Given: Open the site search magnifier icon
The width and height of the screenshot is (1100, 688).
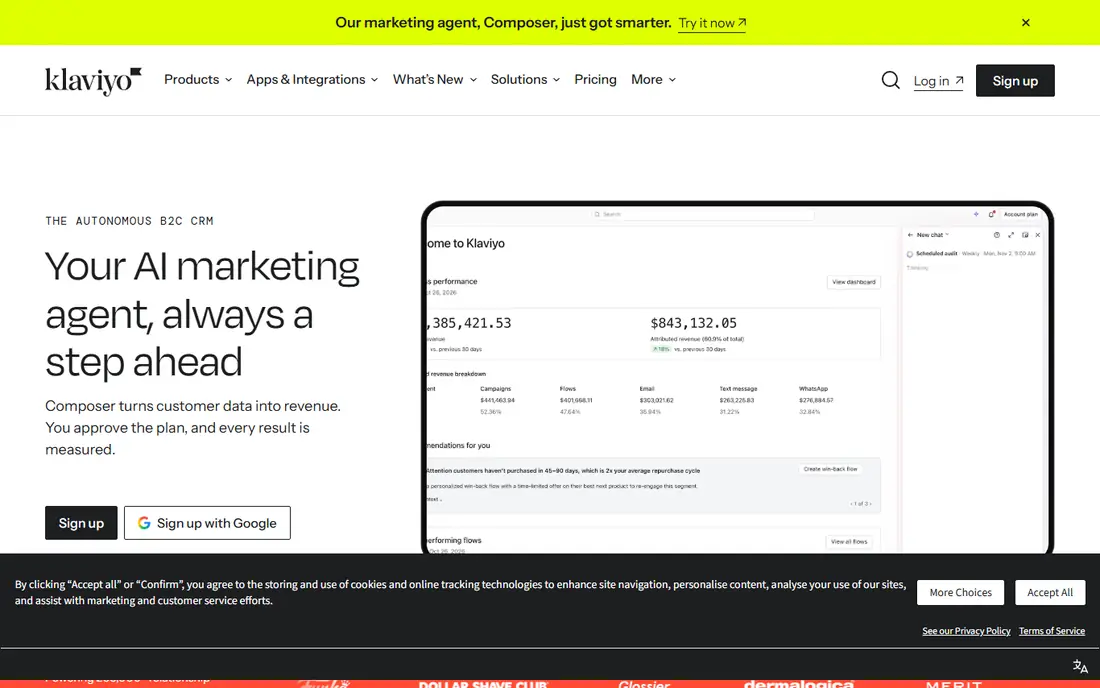Looking at the screenshot, I should [x=890, y=80].
